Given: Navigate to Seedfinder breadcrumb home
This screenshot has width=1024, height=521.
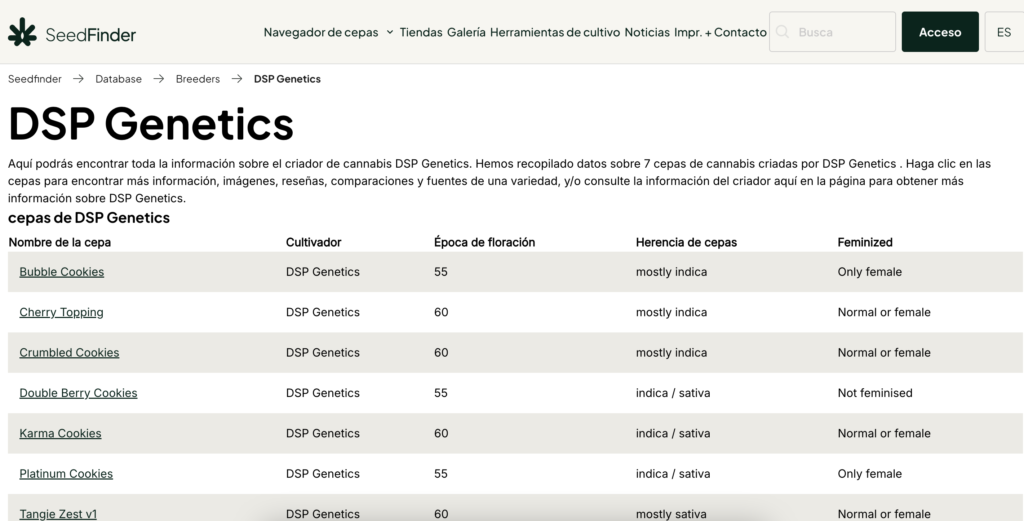Looking at the screenshot, I should tap(34, 79).
